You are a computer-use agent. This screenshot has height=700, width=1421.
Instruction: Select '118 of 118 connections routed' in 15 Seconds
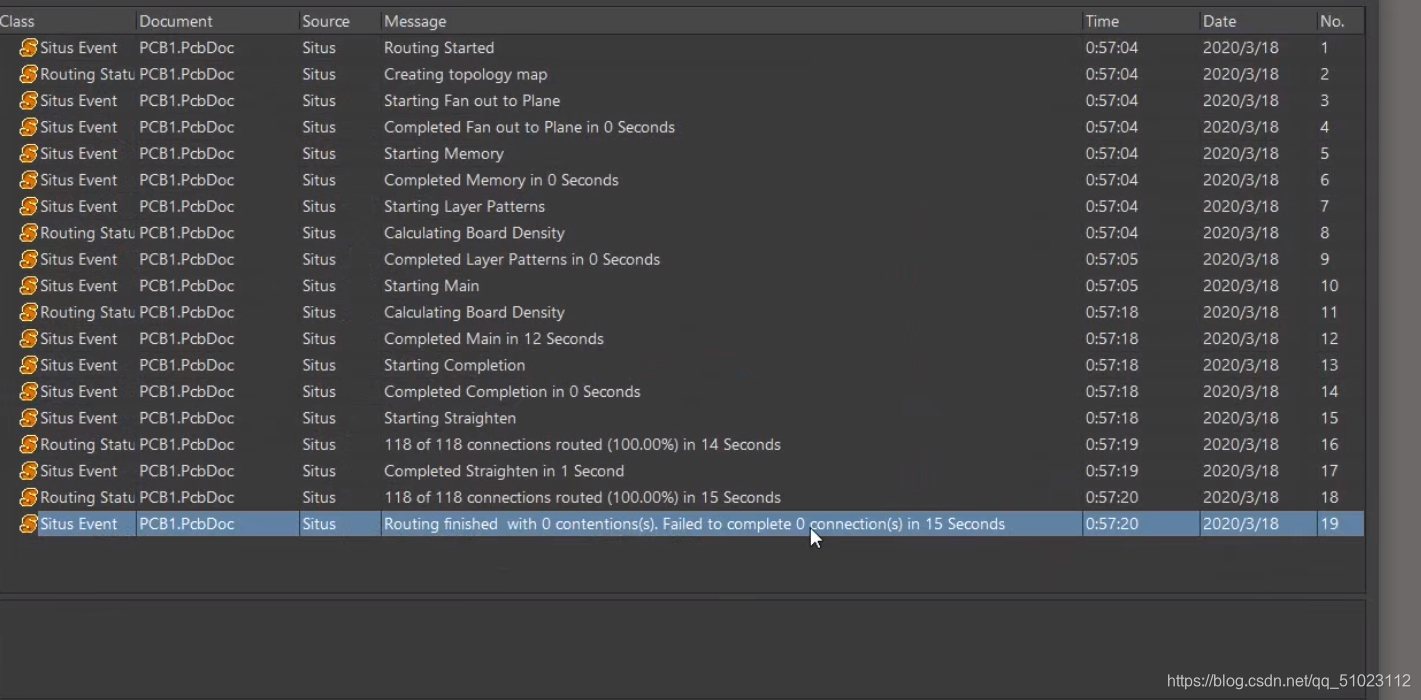[582, 498]
